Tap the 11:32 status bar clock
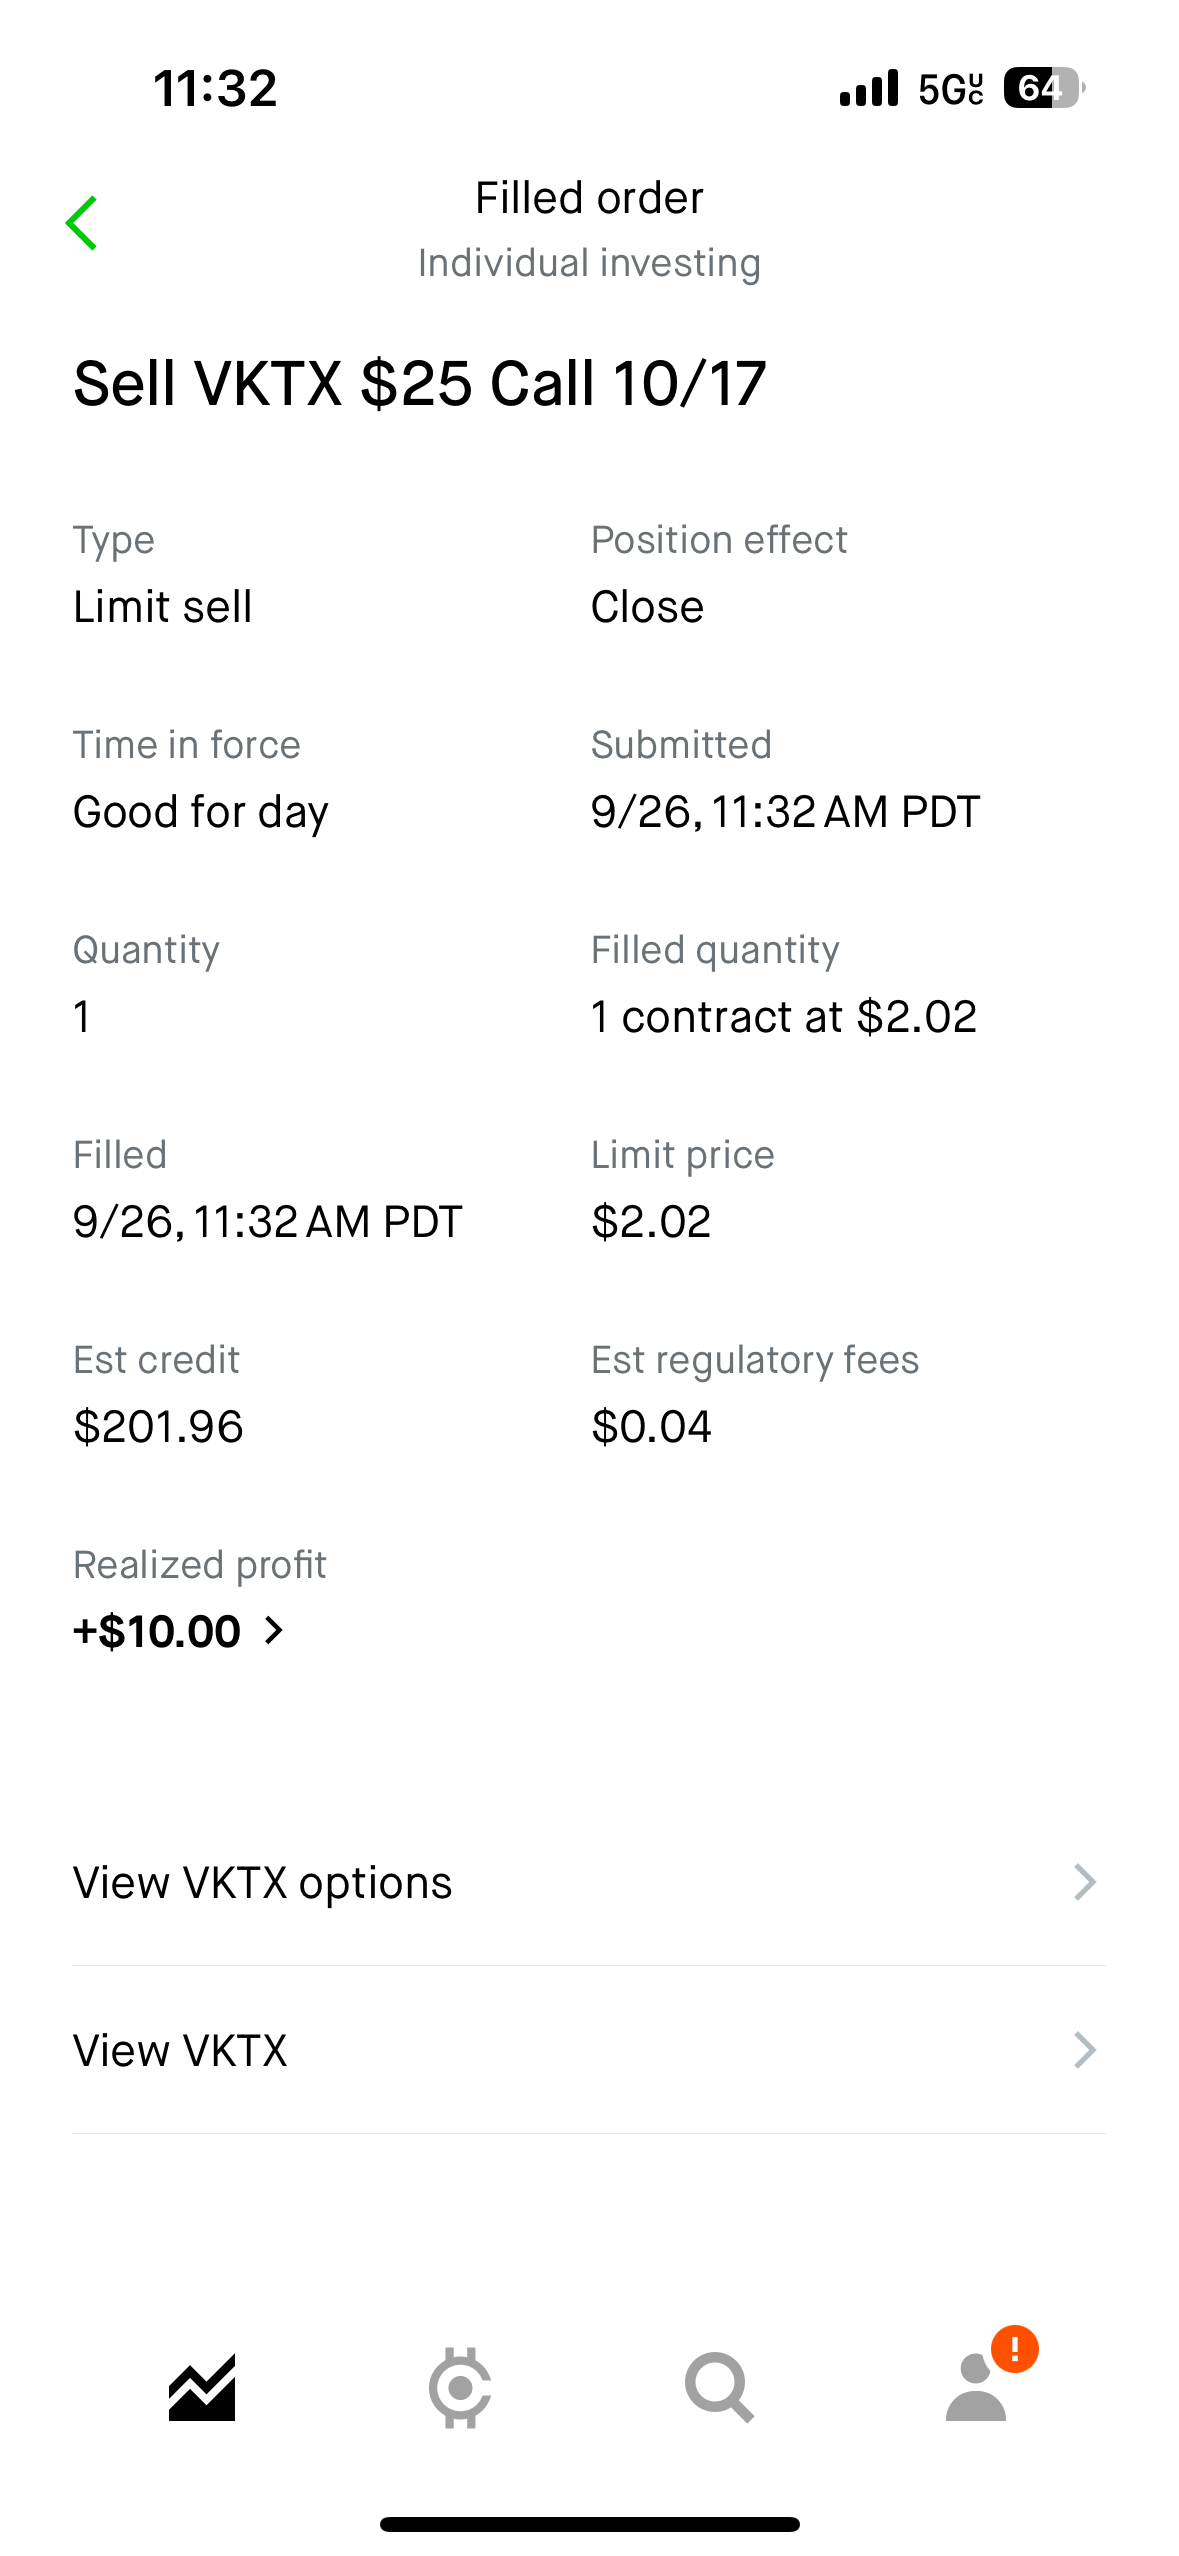This screenshot has height=2556, width=1179. click(215, 88)
